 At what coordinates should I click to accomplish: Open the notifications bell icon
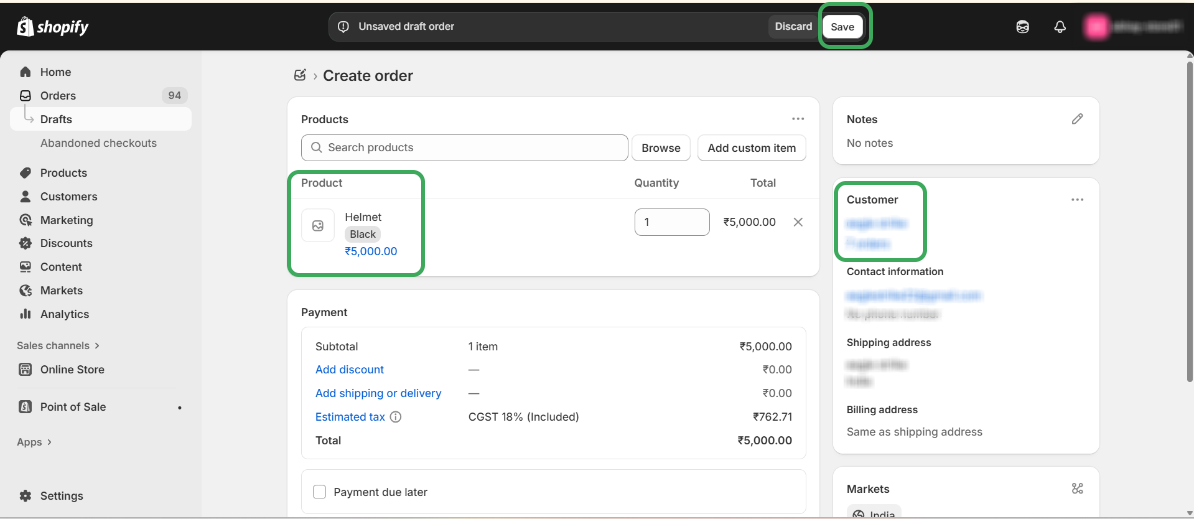pos(1060,27)
